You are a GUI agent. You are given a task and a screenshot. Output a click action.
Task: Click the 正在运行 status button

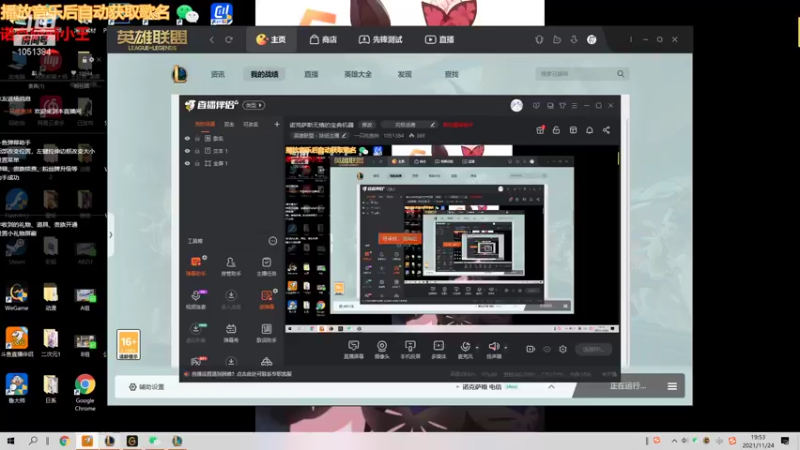click(628, 386)
